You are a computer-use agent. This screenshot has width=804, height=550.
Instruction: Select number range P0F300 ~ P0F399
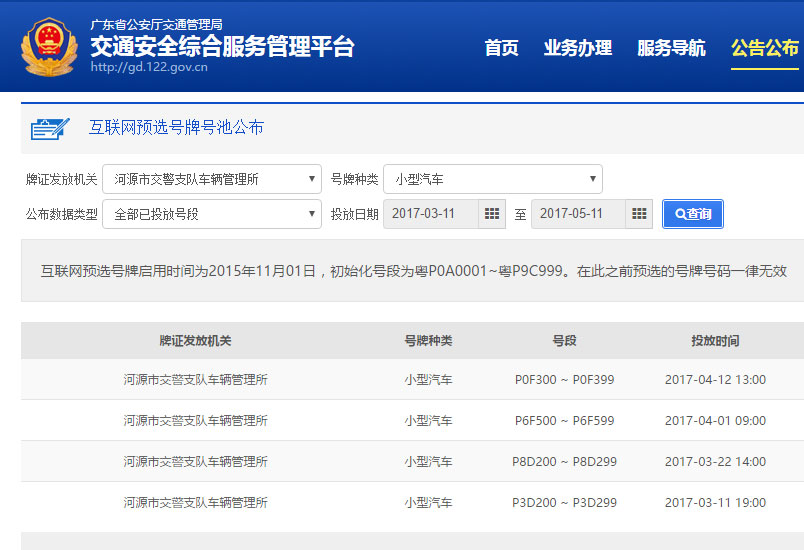(x=565, y=379)
